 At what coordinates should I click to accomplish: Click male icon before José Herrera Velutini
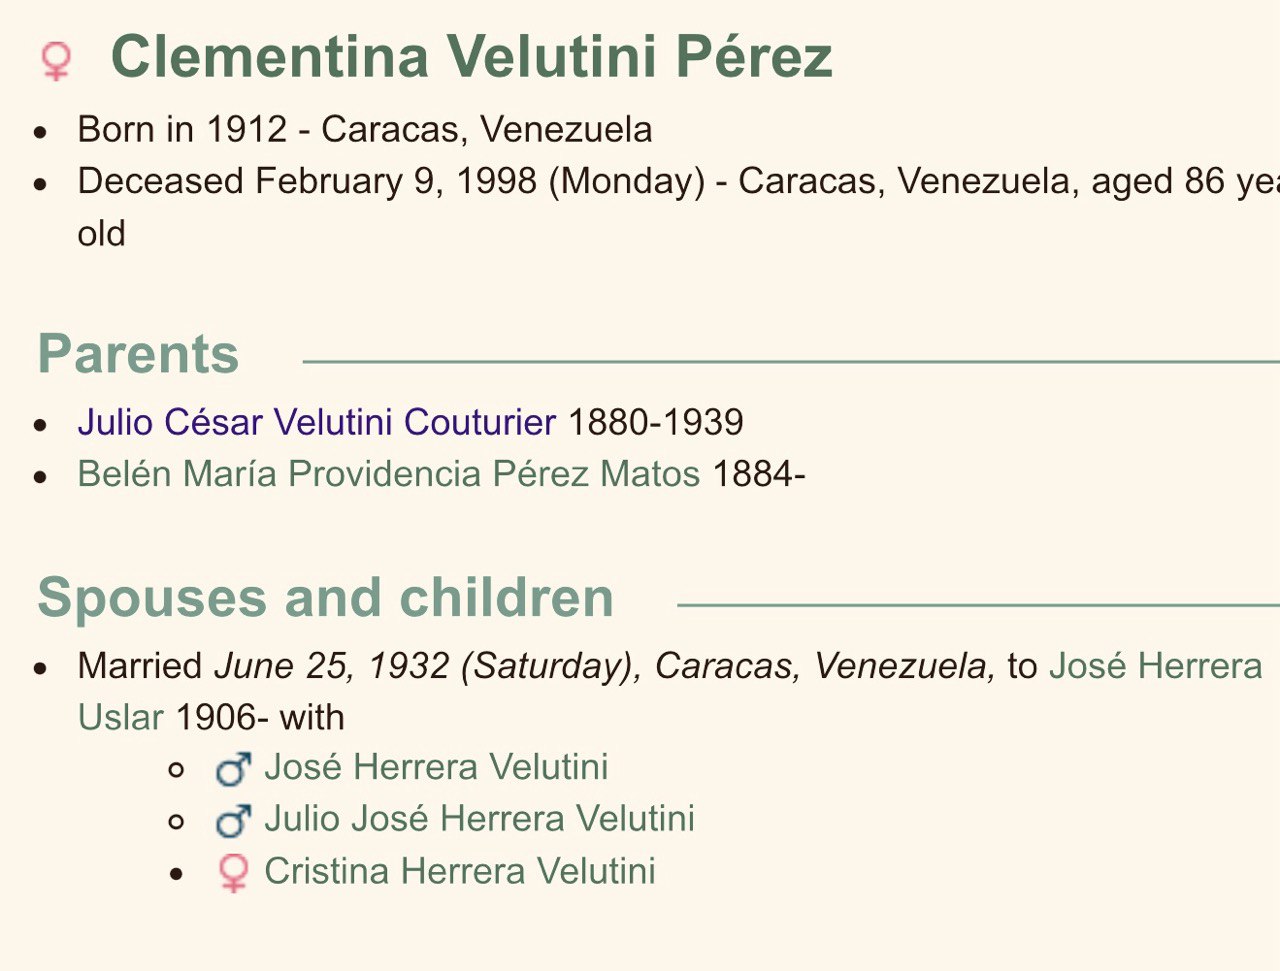pyautogui.click(x=233, y=769)
